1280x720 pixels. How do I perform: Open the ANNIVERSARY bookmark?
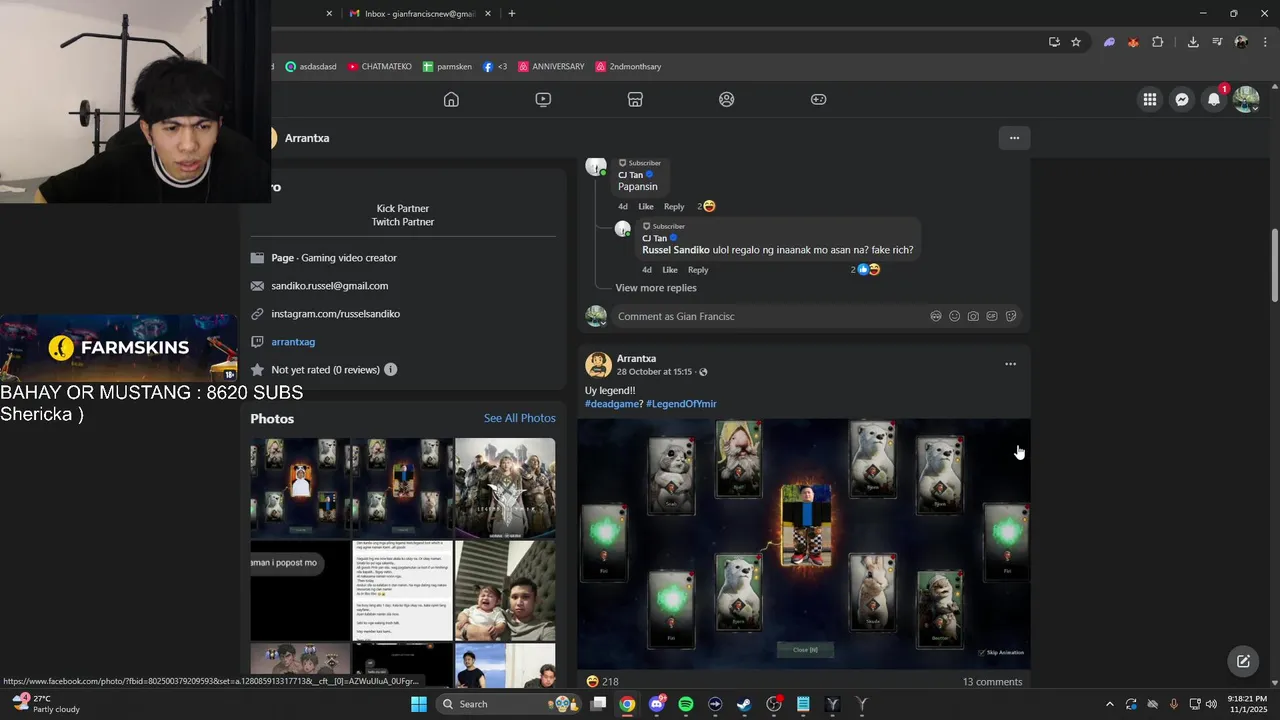pos(551,67)
